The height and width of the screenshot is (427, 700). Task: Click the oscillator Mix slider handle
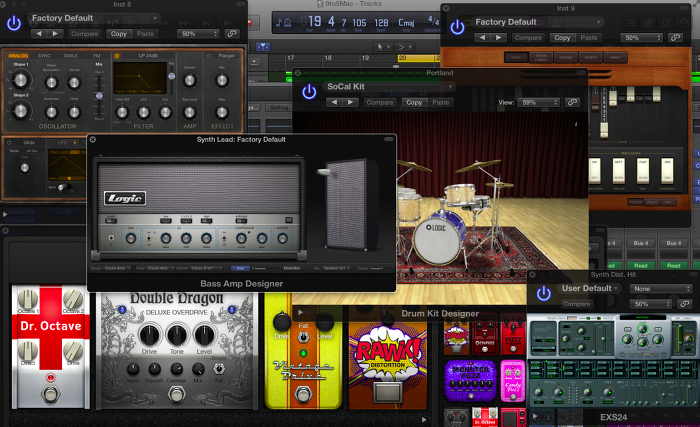99,96
